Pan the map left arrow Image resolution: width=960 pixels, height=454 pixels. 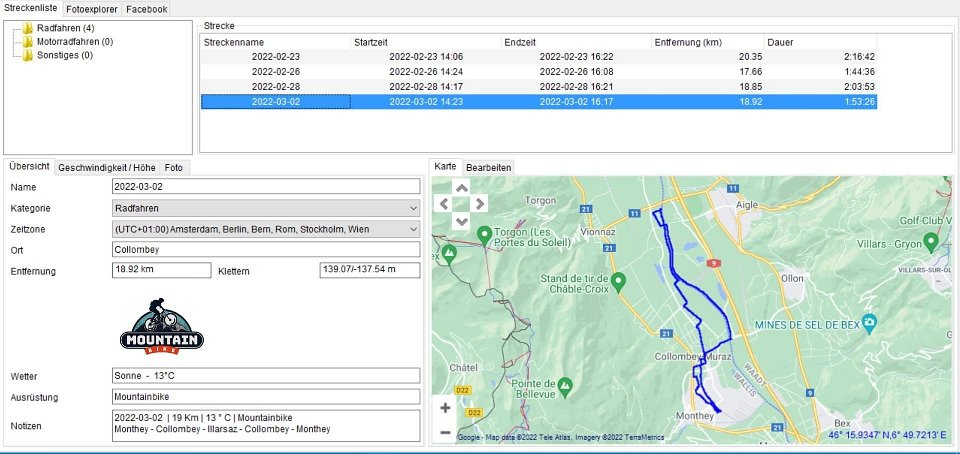444,204
